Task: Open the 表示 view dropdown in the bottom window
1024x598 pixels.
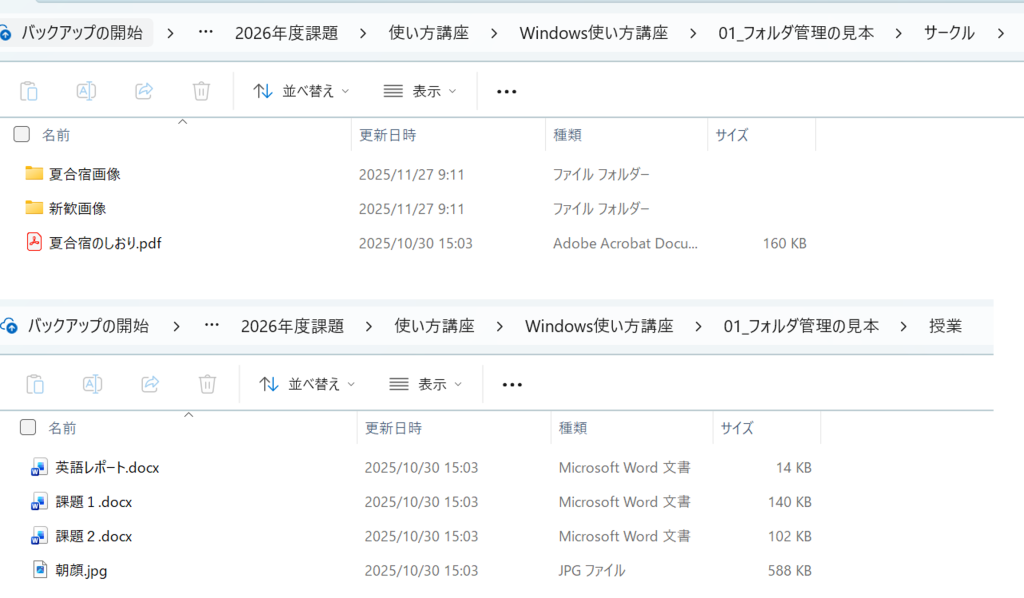Action: pos(426,384)
